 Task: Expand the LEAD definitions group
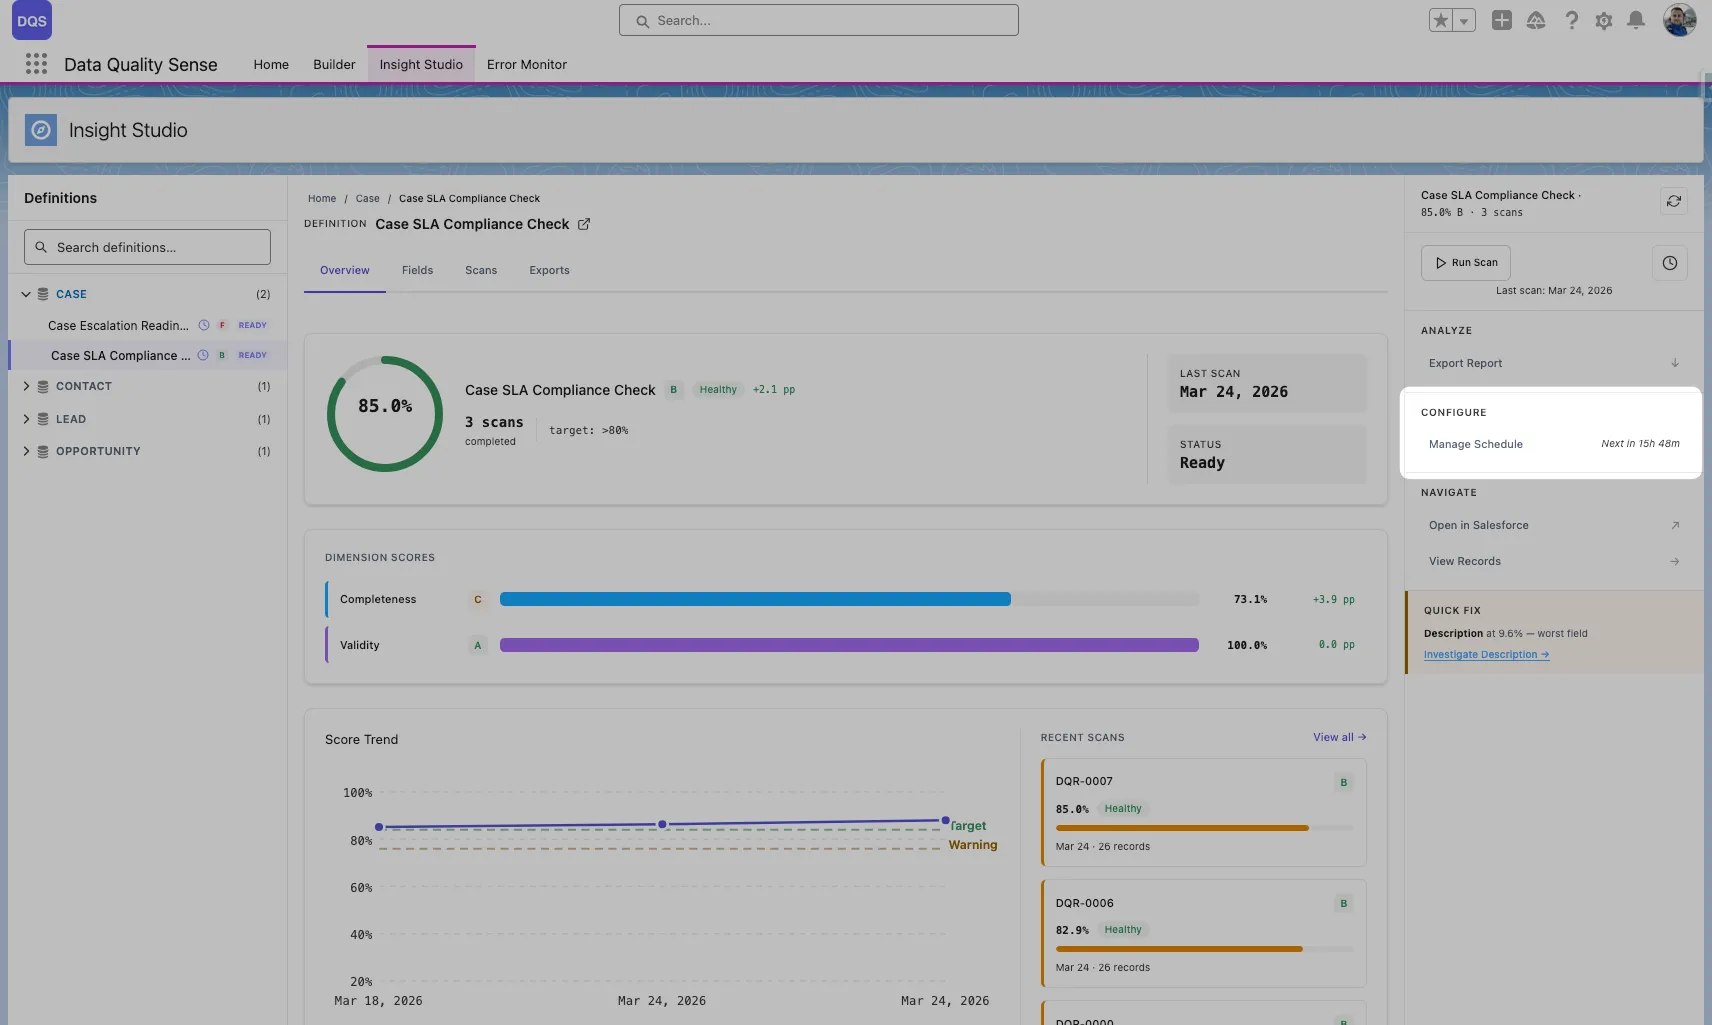coord(27,419)
